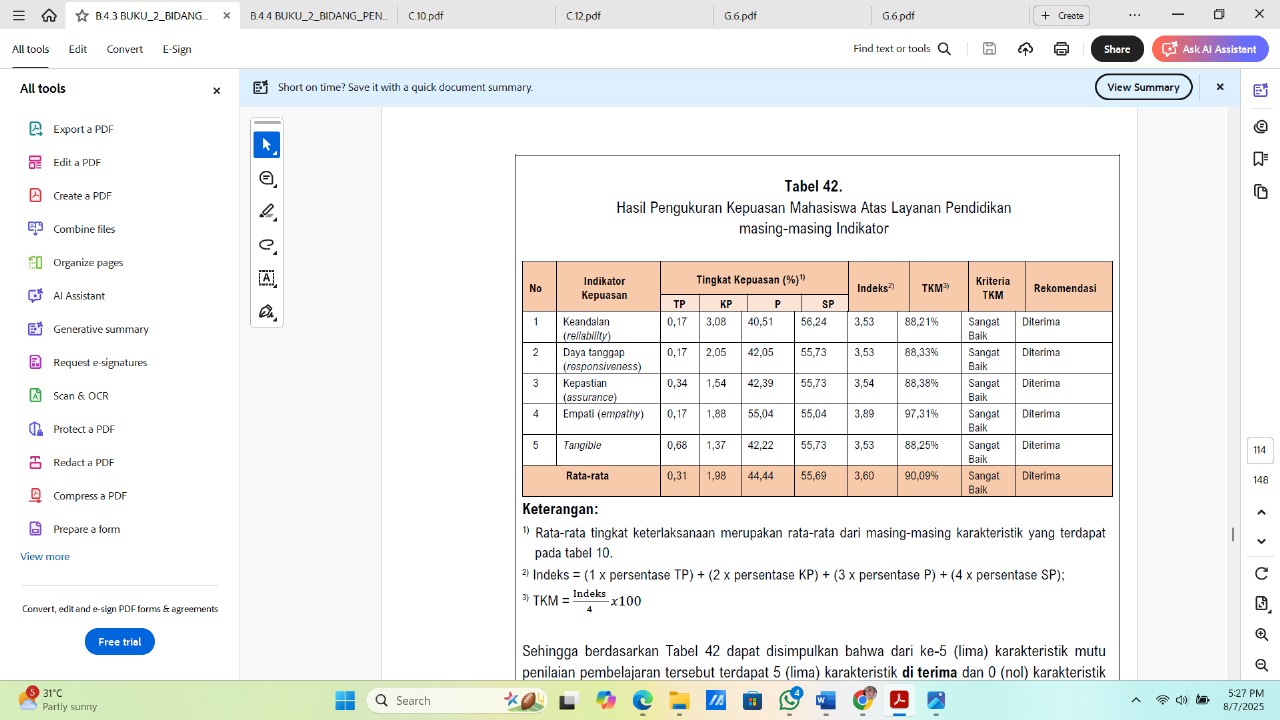Viewport: 1280px width, 720px height.
Task: Click the View Summary button
Action: point(1143,87)
